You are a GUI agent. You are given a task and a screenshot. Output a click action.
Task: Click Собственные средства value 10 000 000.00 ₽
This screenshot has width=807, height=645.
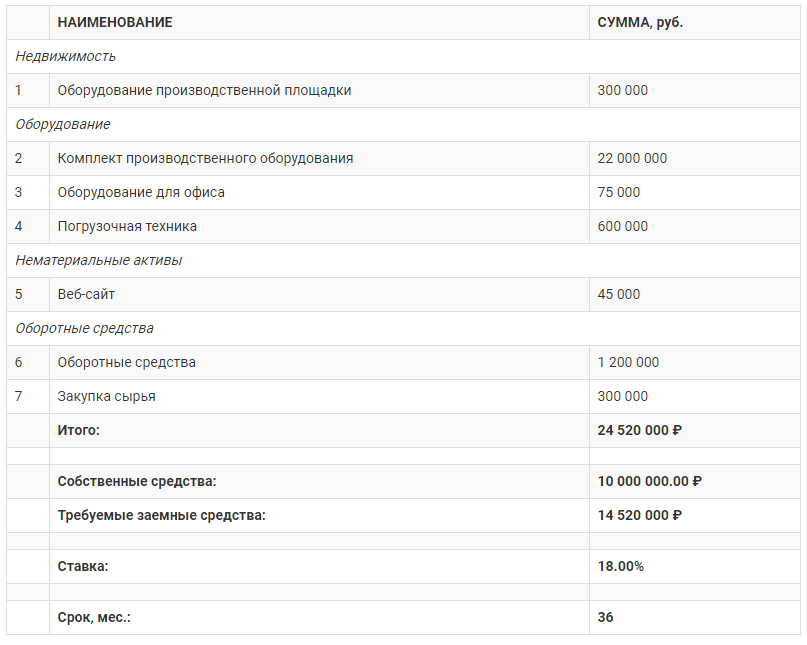650,481
